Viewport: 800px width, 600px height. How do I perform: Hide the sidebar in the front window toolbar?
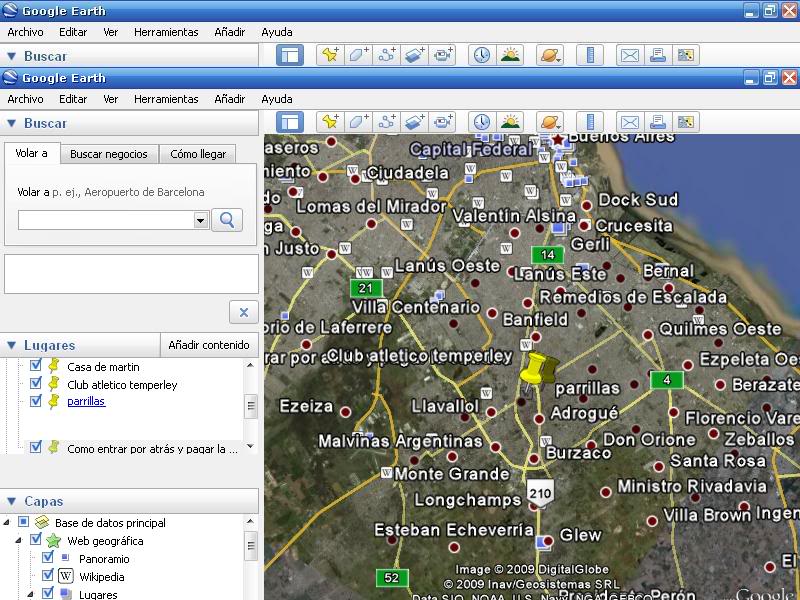coord(290,122)
